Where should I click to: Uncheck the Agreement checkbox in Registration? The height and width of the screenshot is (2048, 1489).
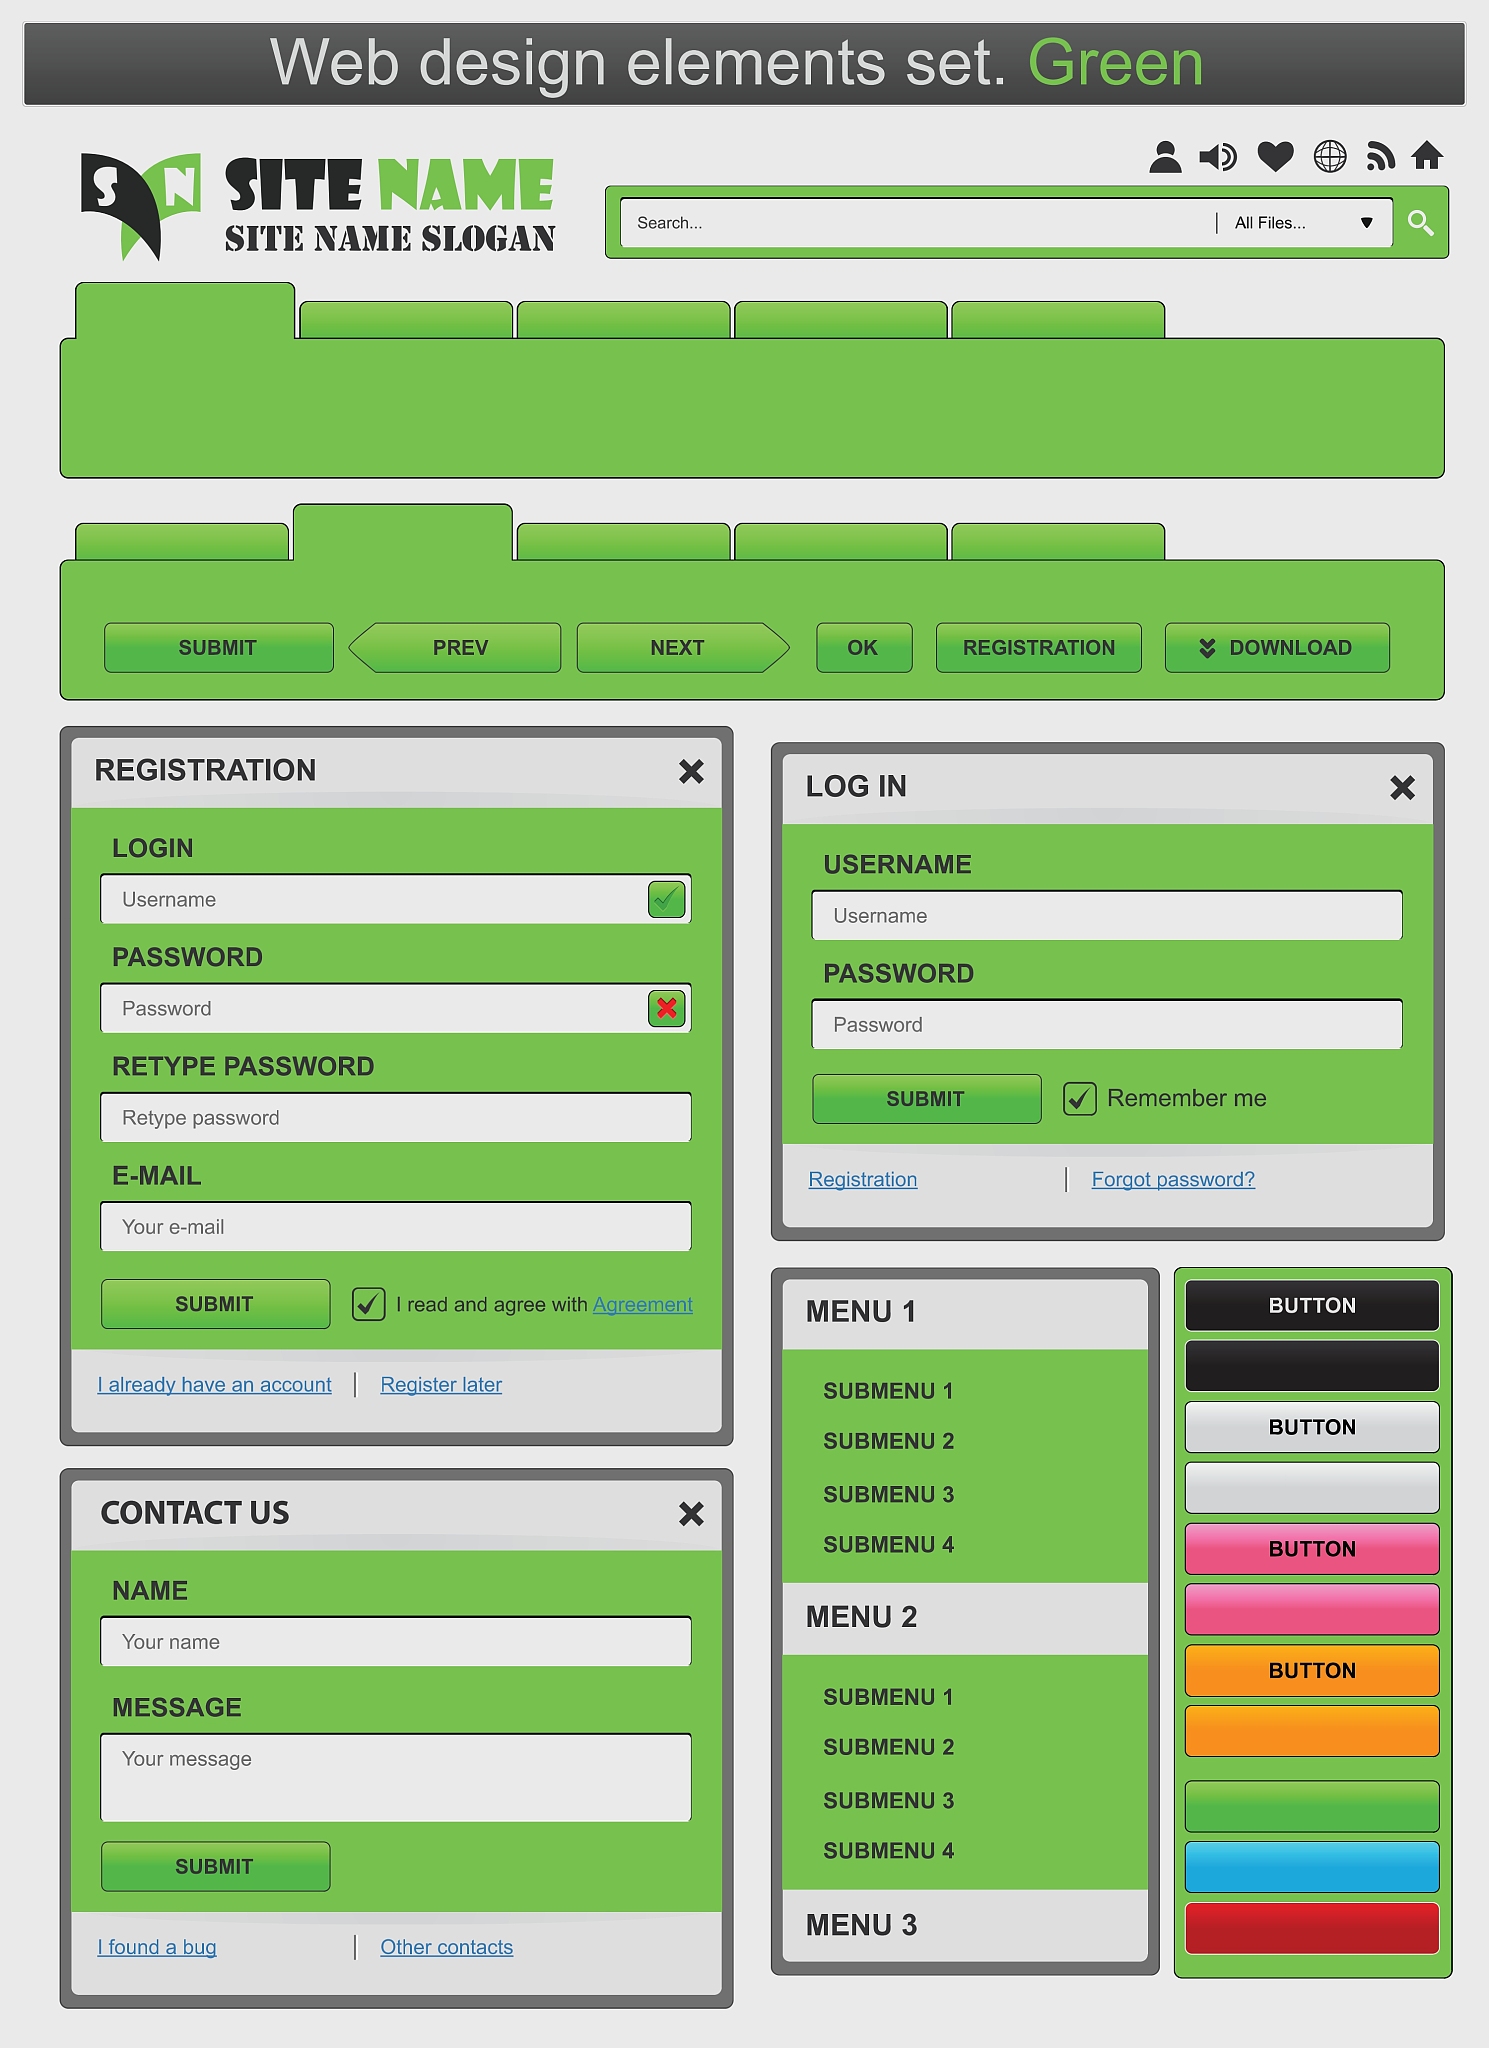(369, 1304)
